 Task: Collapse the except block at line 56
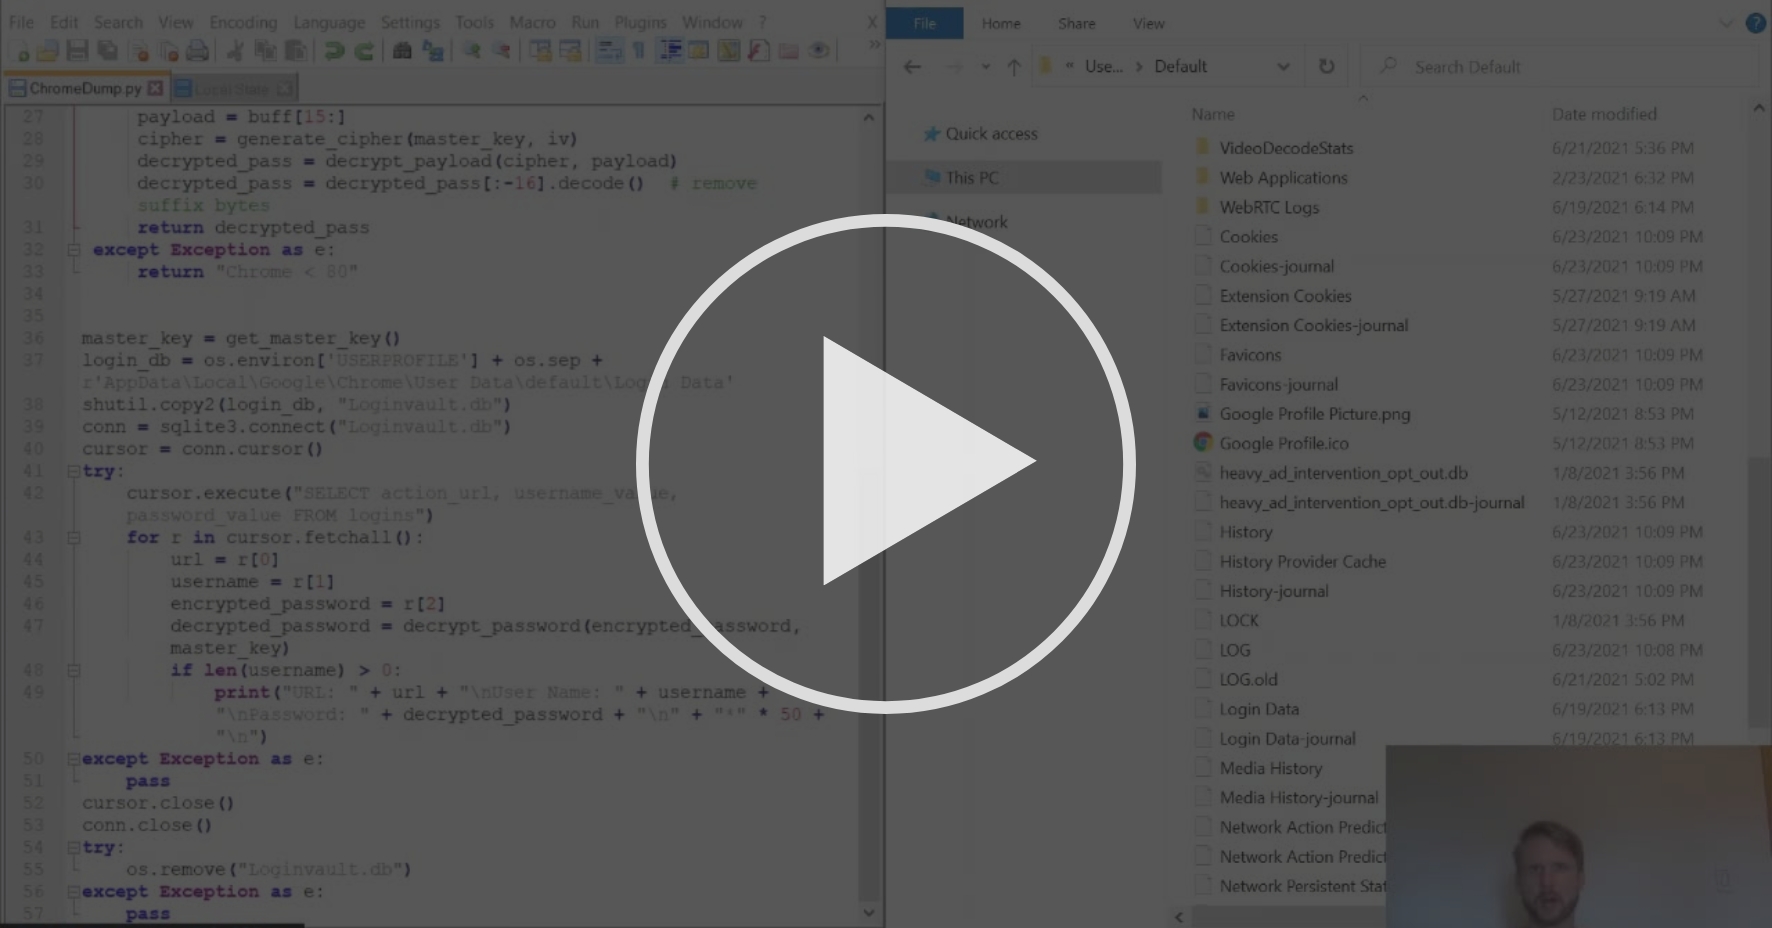(x=73, y=891)
